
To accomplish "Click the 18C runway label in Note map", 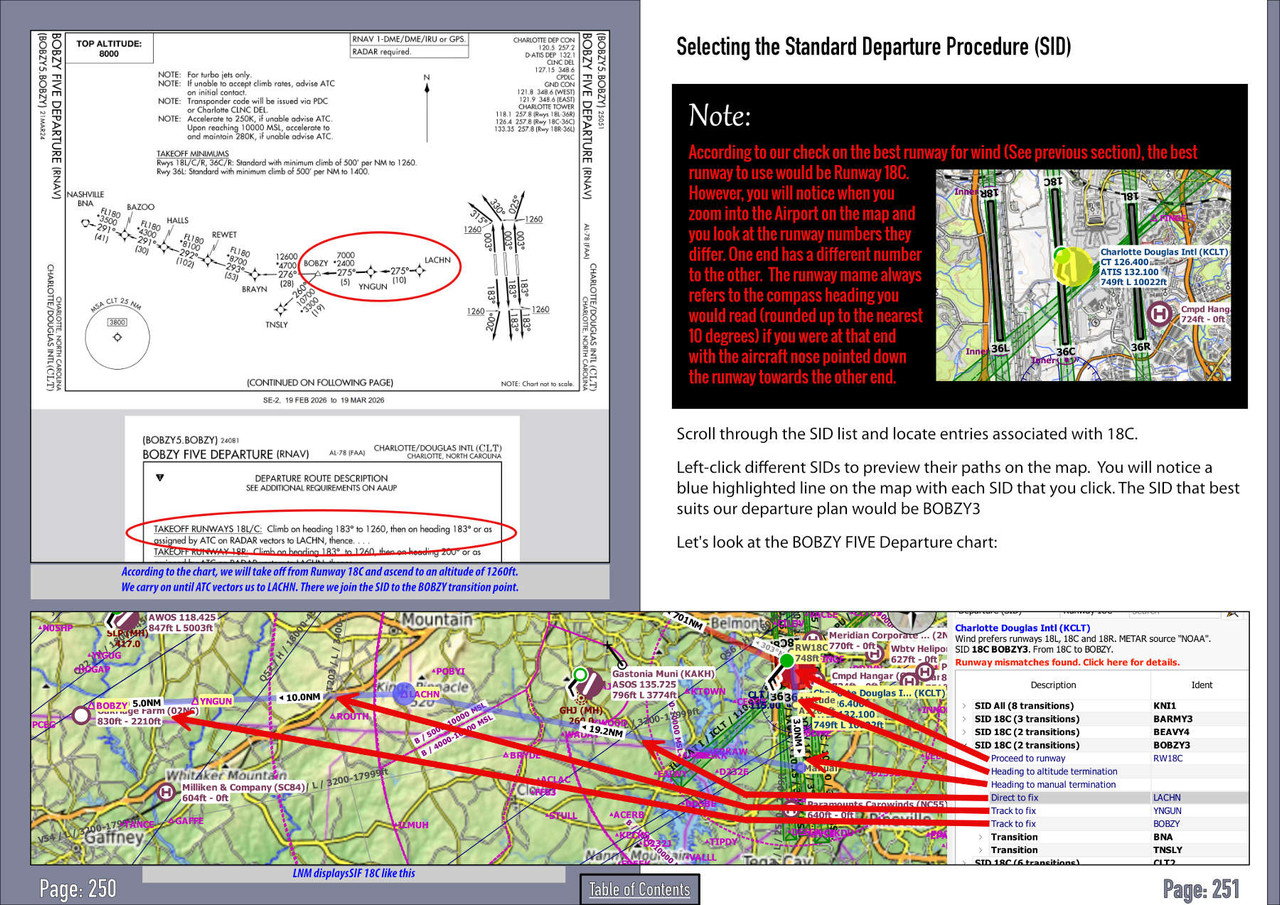I will 1053,182.
